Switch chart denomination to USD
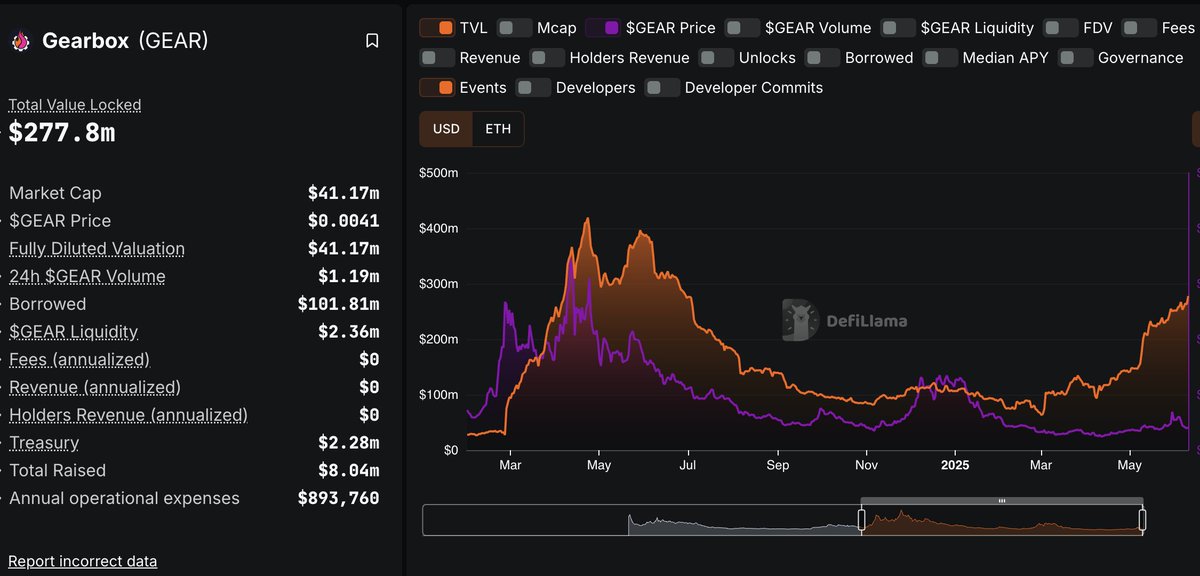This screenshot has width=1200, height=576. [x=446, y=129]
